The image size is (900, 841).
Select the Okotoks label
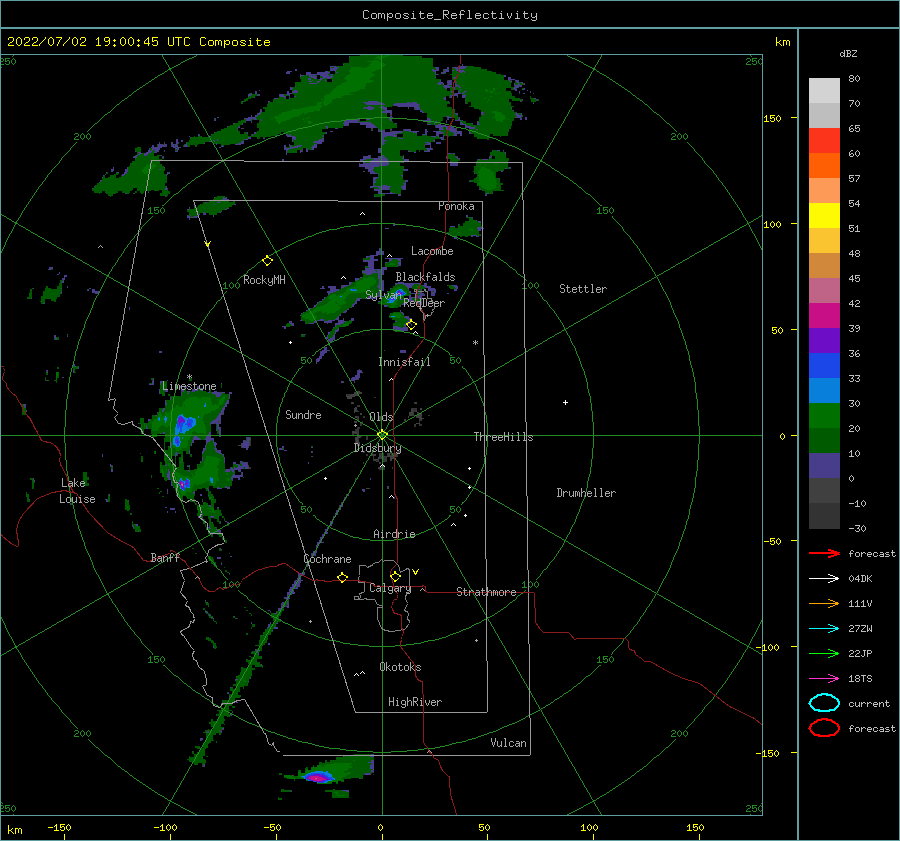point(400,667)
